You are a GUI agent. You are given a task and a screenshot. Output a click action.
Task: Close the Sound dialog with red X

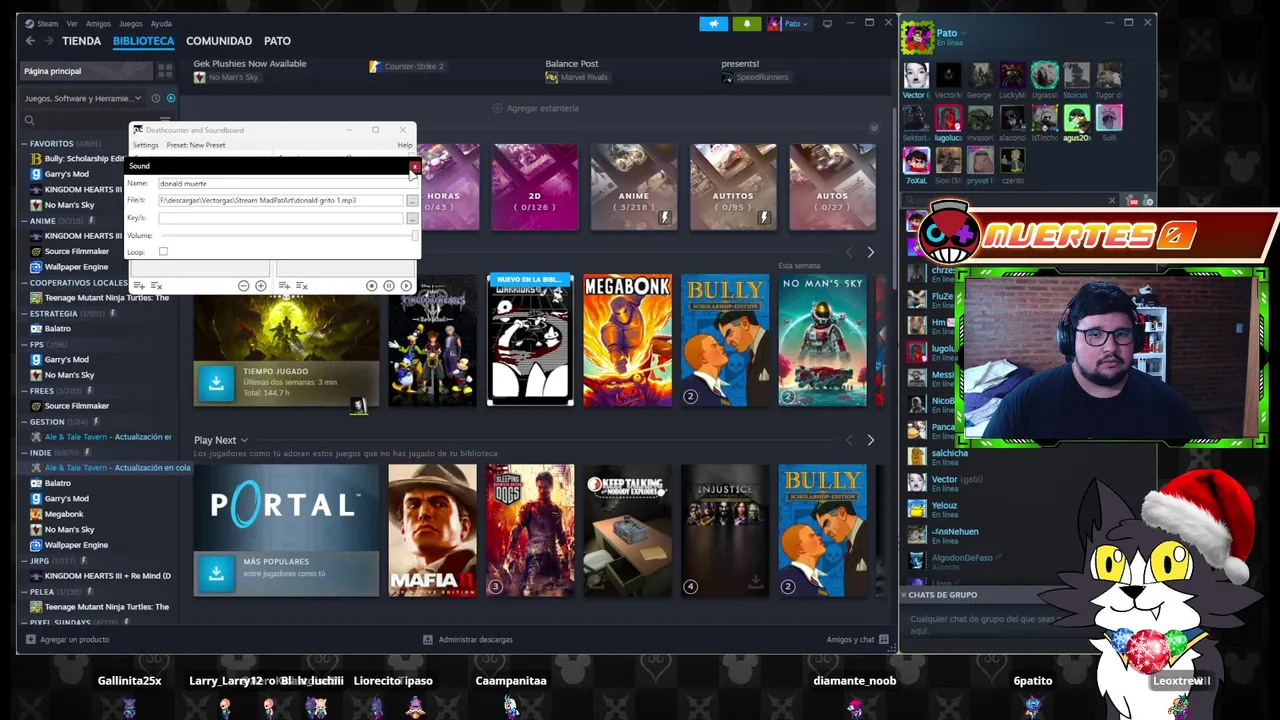(415, 166)
